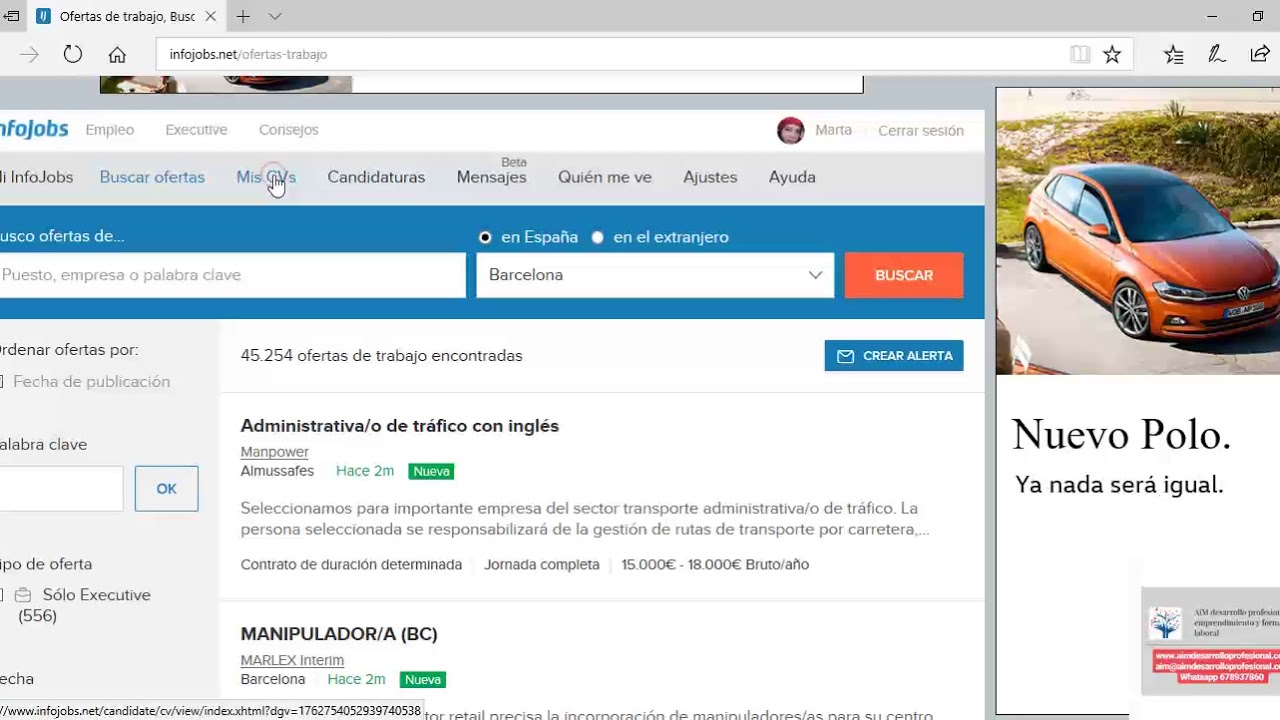The width and height of the screenshot is (1280, 720).
Task: Open the Ayuda tab
Action: click(792, 177)
